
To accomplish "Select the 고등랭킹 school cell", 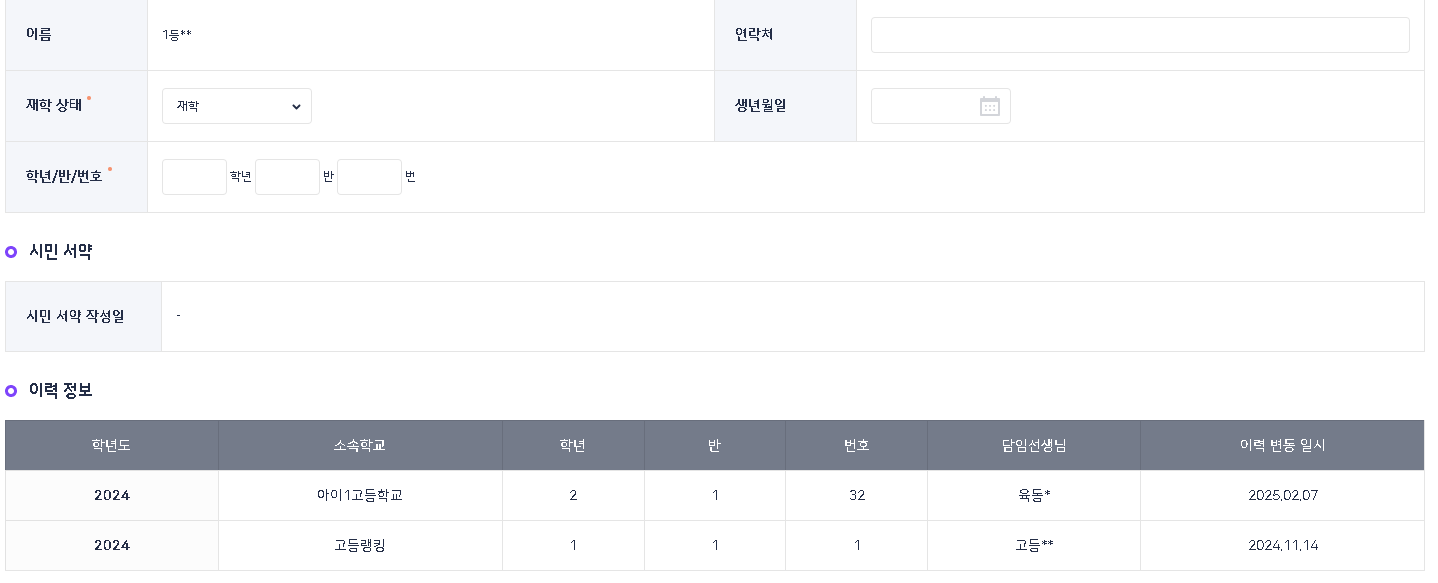I will point(360,545).
